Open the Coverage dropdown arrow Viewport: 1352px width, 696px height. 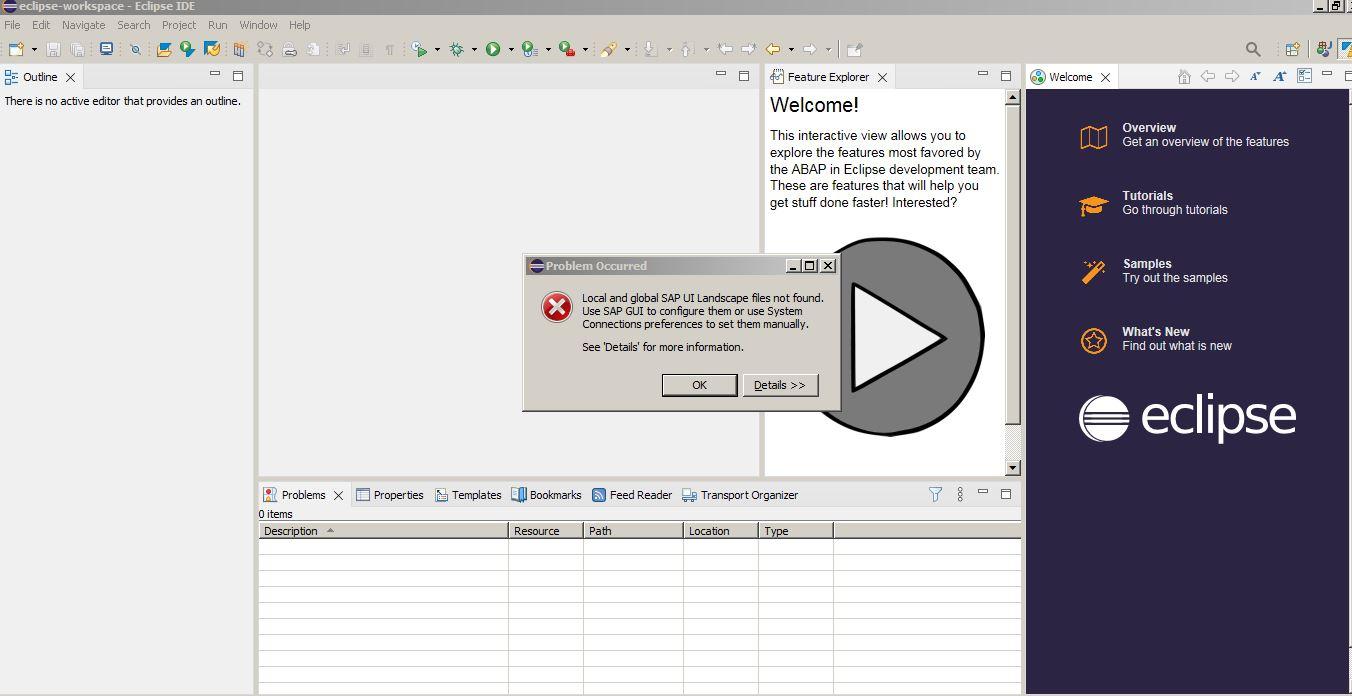(548, 49)
